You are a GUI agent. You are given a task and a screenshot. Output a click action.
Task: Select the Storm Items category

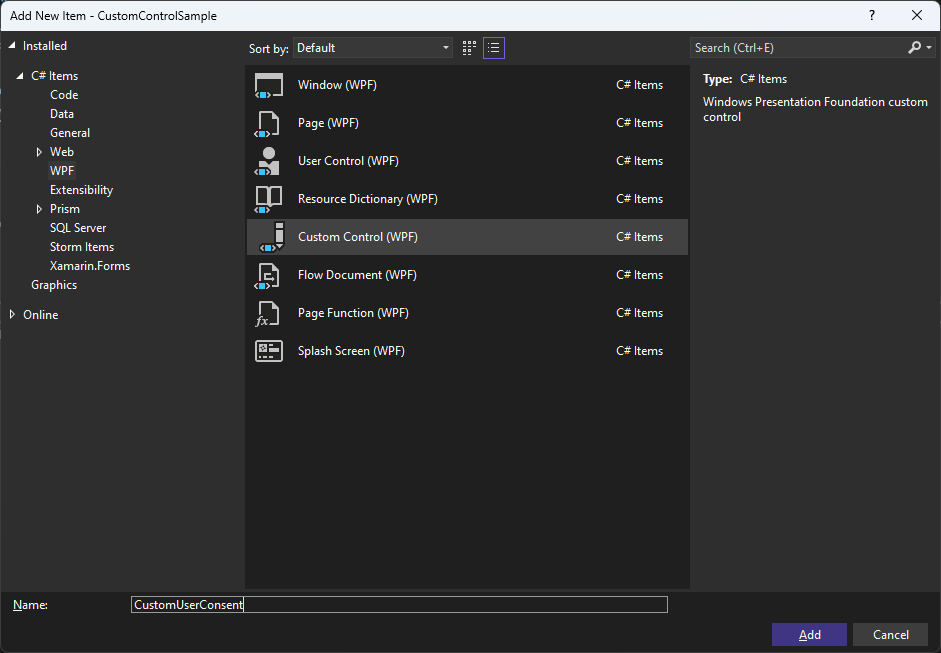point(82,247)
